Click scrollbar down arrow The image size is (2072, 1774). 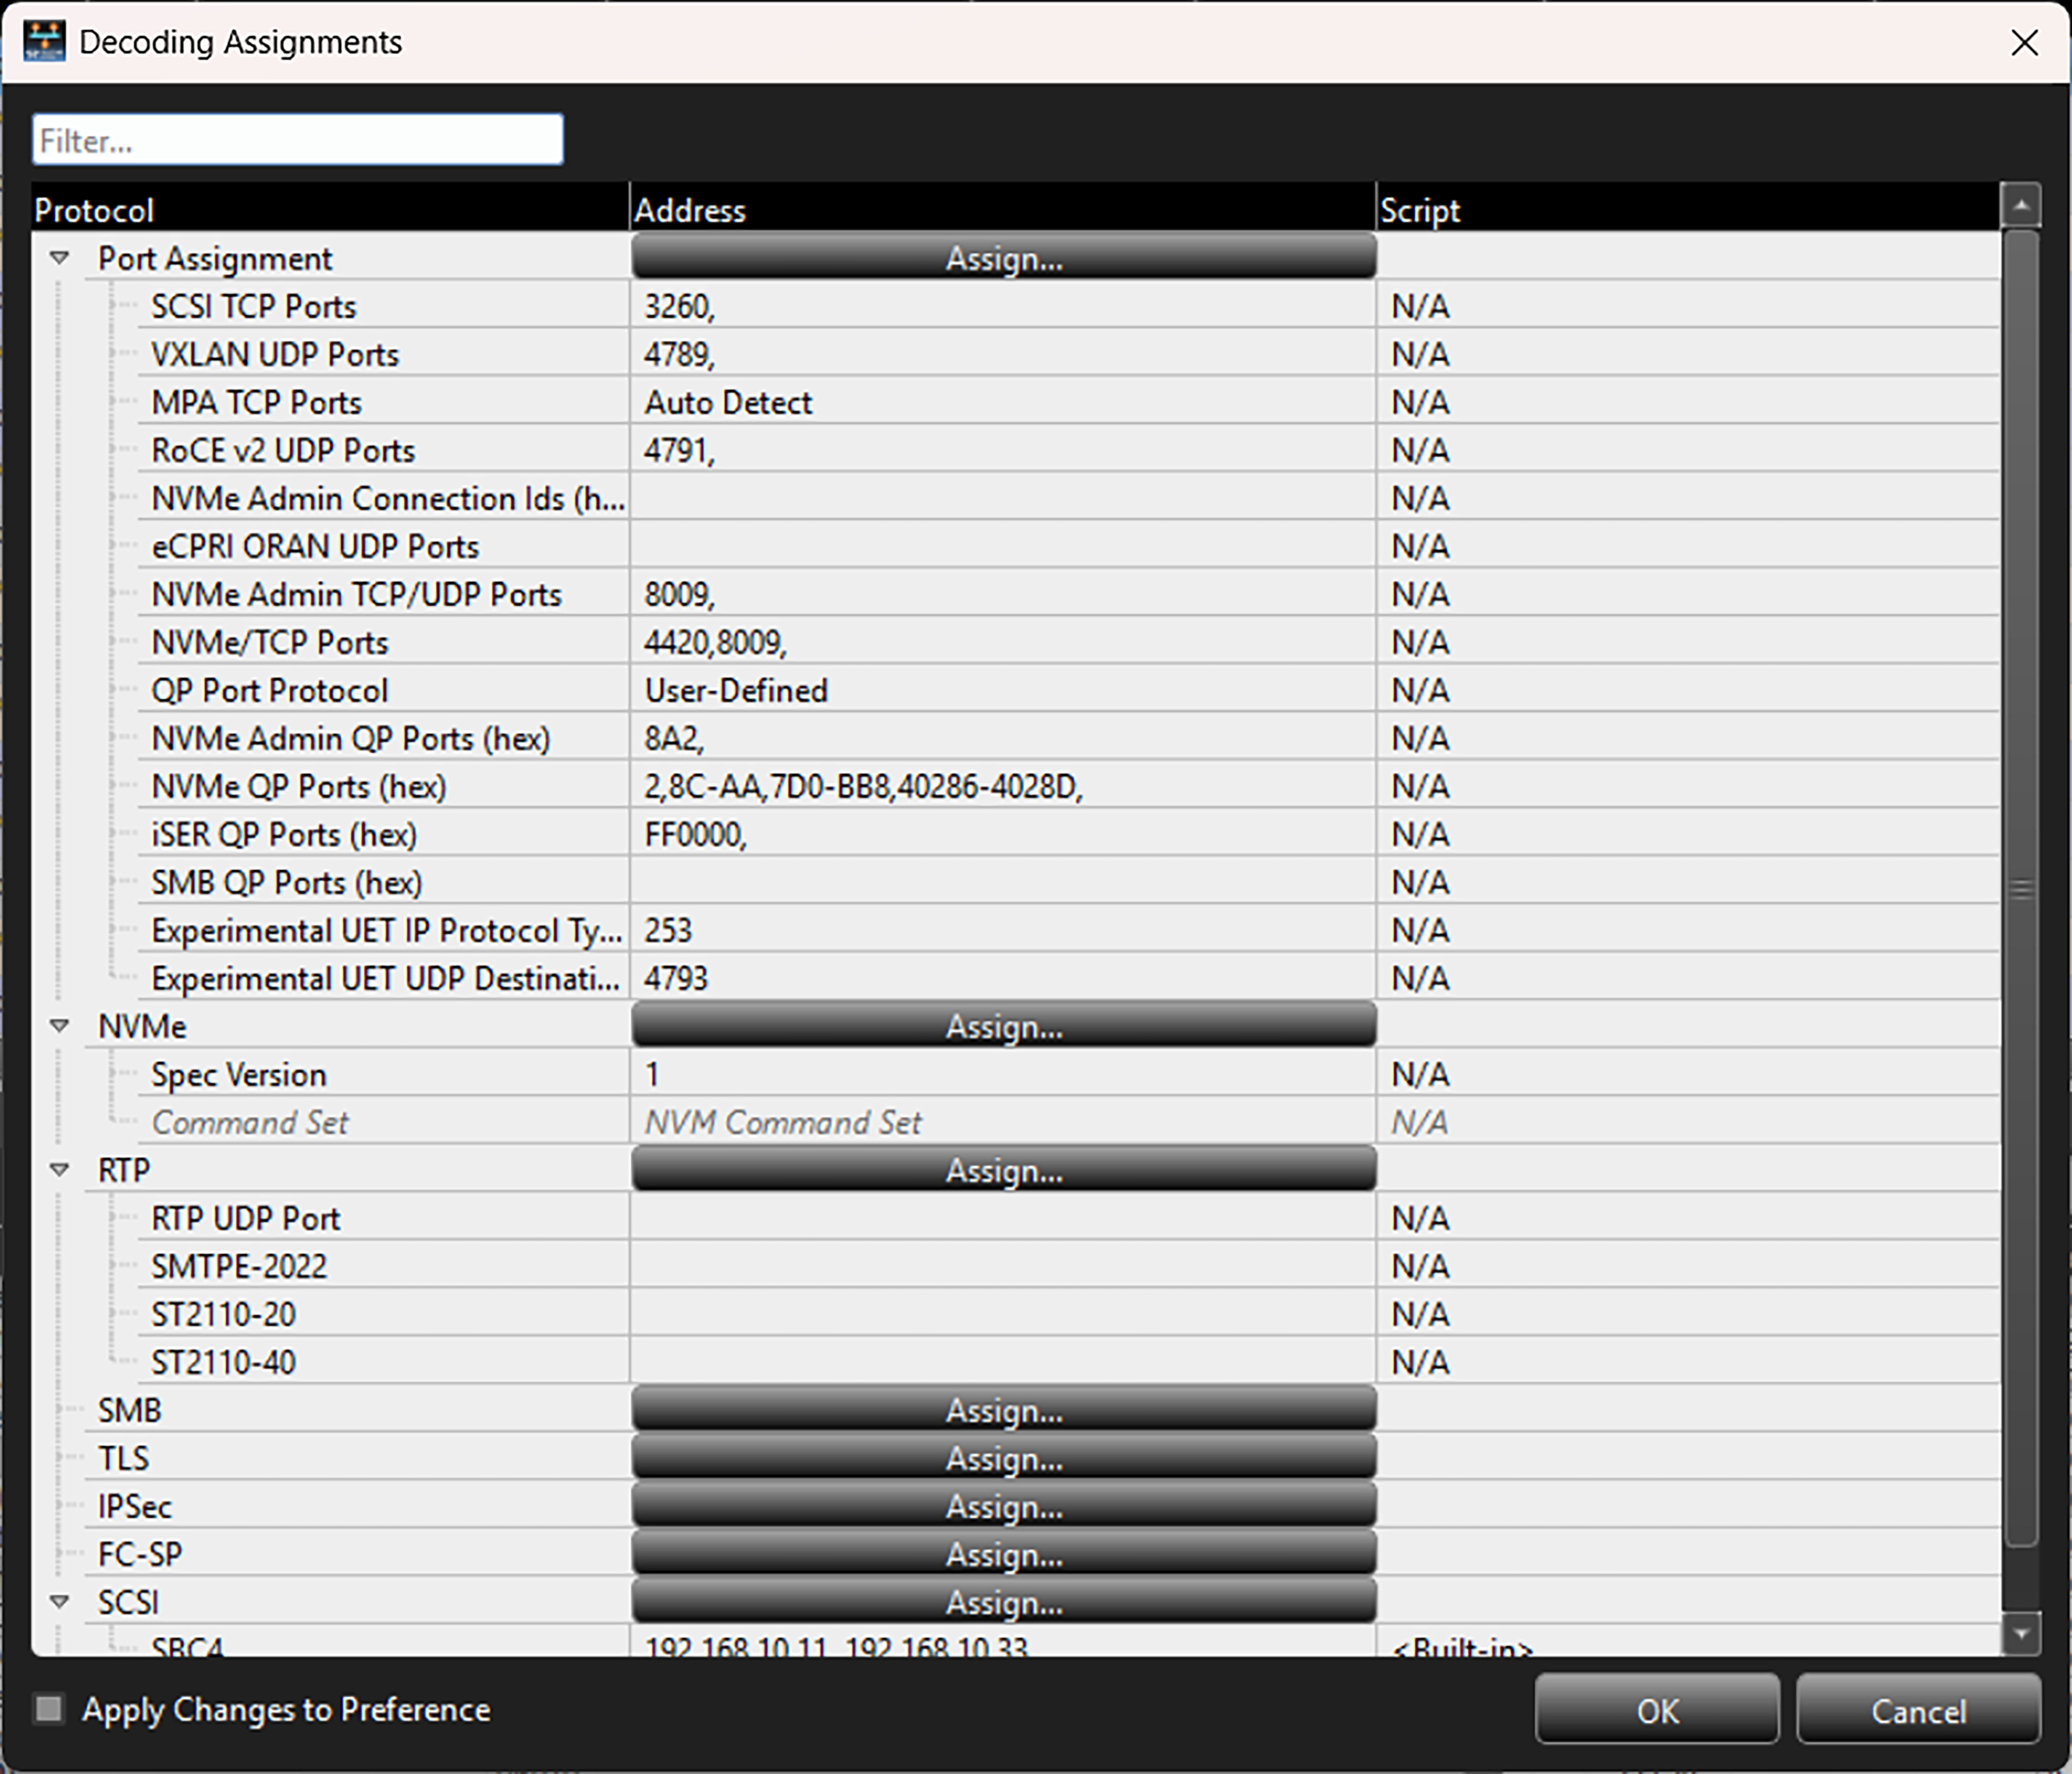point(2021,1634)
